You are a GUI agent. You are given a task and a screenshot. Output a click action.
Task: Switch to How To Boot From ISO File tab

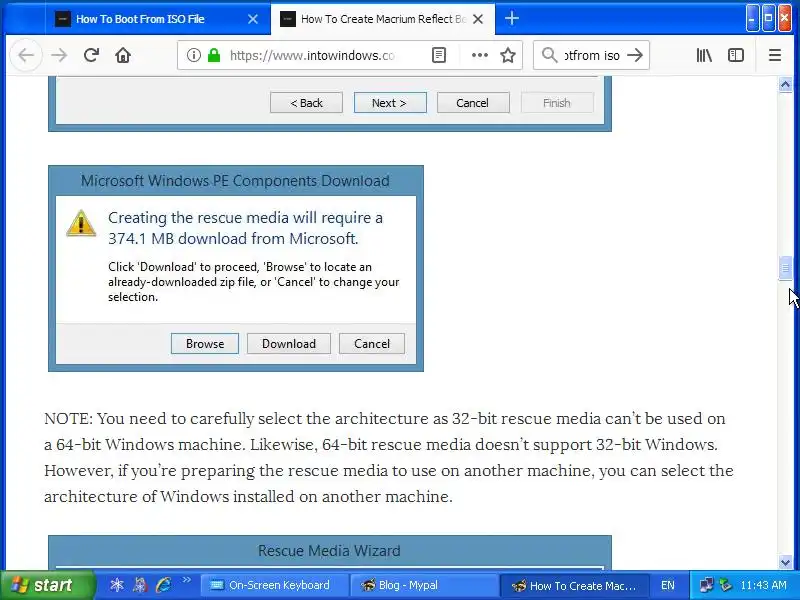[x=158, y=19]
